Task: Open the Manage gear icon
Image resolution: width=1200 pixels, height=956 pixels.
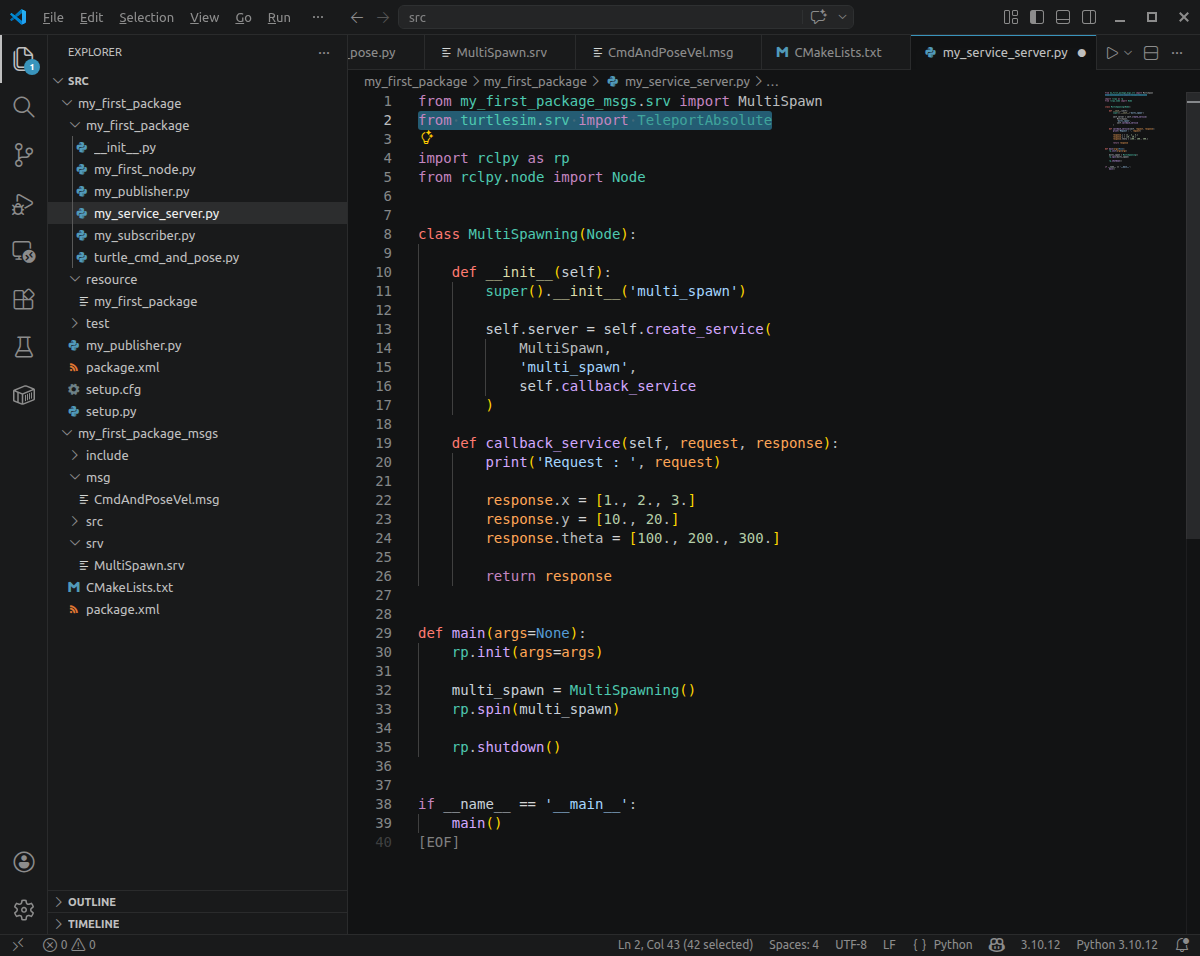Action: pos(24,910)
